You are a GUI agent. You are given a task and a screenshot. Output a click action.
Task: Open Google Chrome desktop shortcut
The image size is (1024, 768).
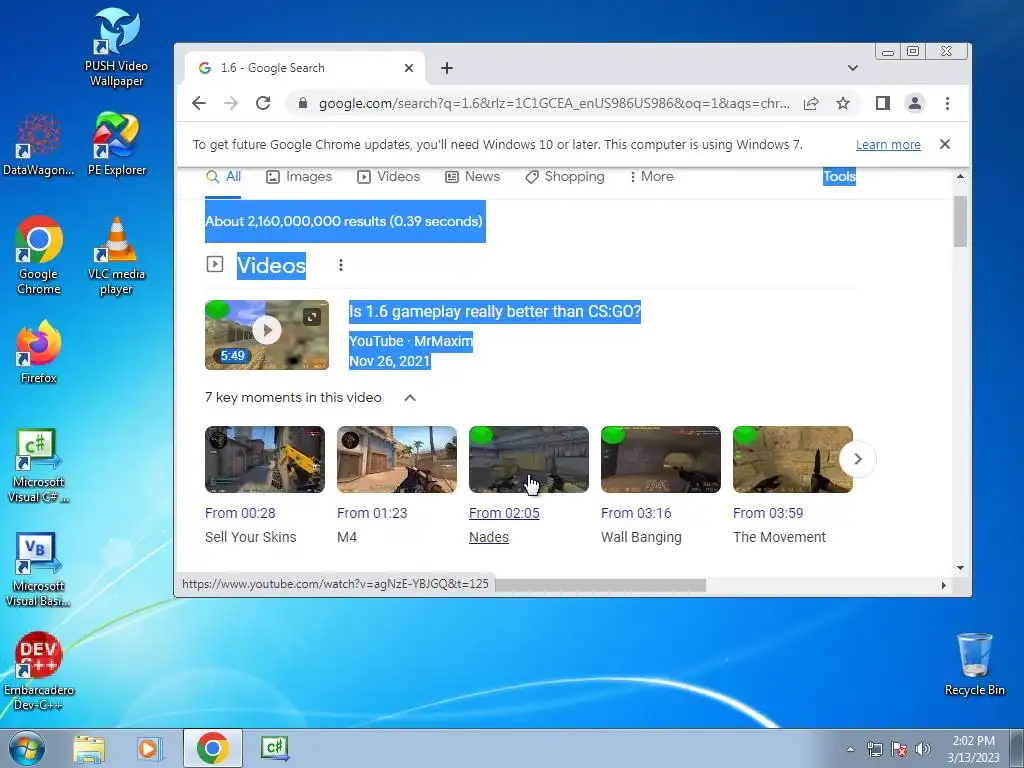(39, 255)
